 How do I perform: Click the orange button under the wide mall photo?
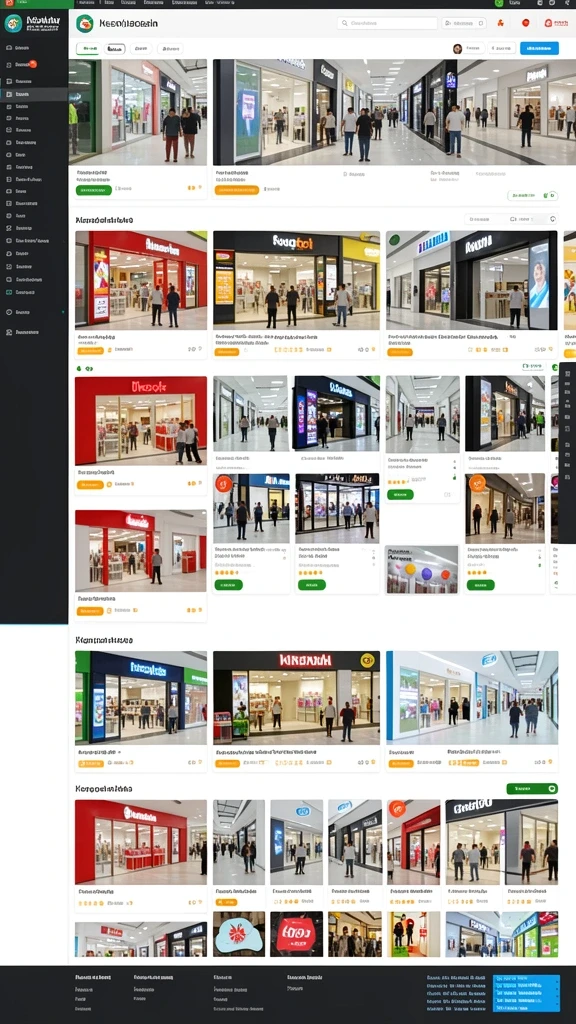pyautogui.click(x=236, y=190)
